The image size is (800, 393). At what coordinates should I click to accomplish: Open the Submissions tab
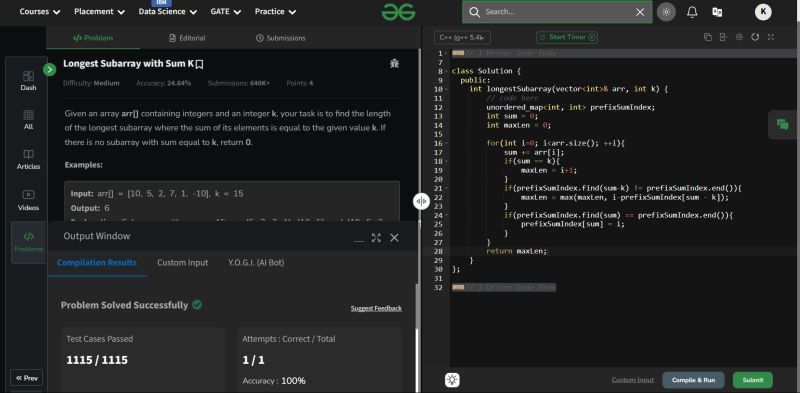click(280, 38)
